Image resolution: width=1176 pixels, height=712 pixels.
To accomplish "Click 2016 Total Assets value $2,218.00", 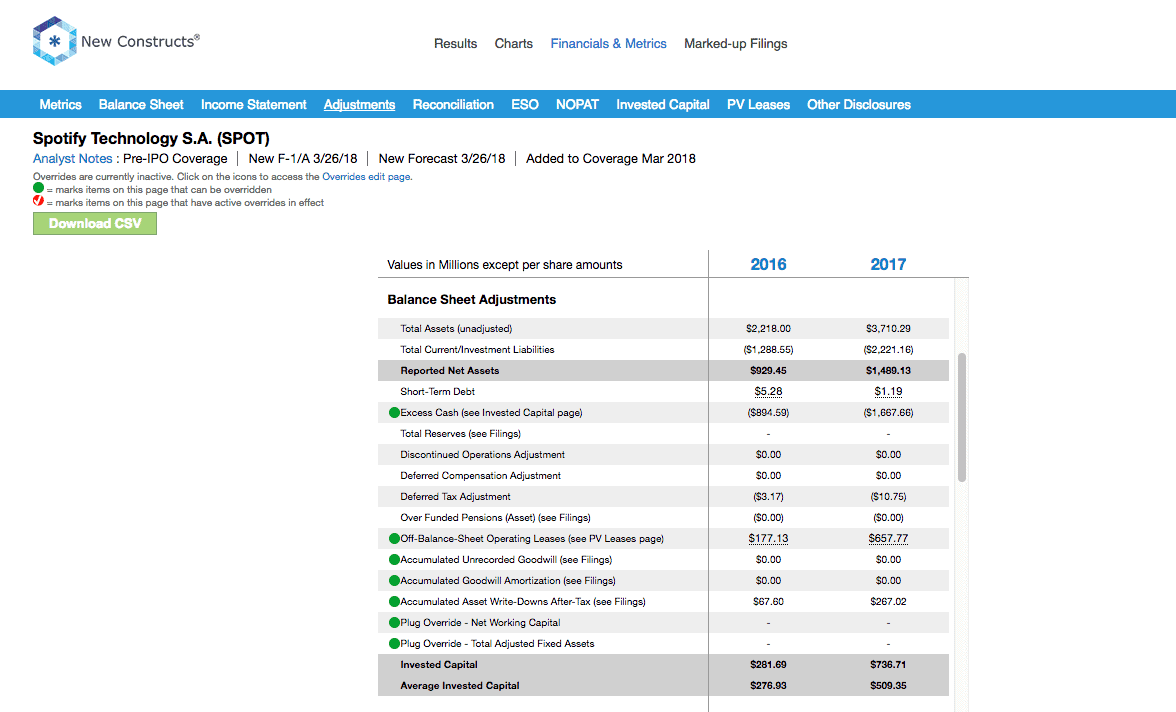I will [x=768, y=329].
